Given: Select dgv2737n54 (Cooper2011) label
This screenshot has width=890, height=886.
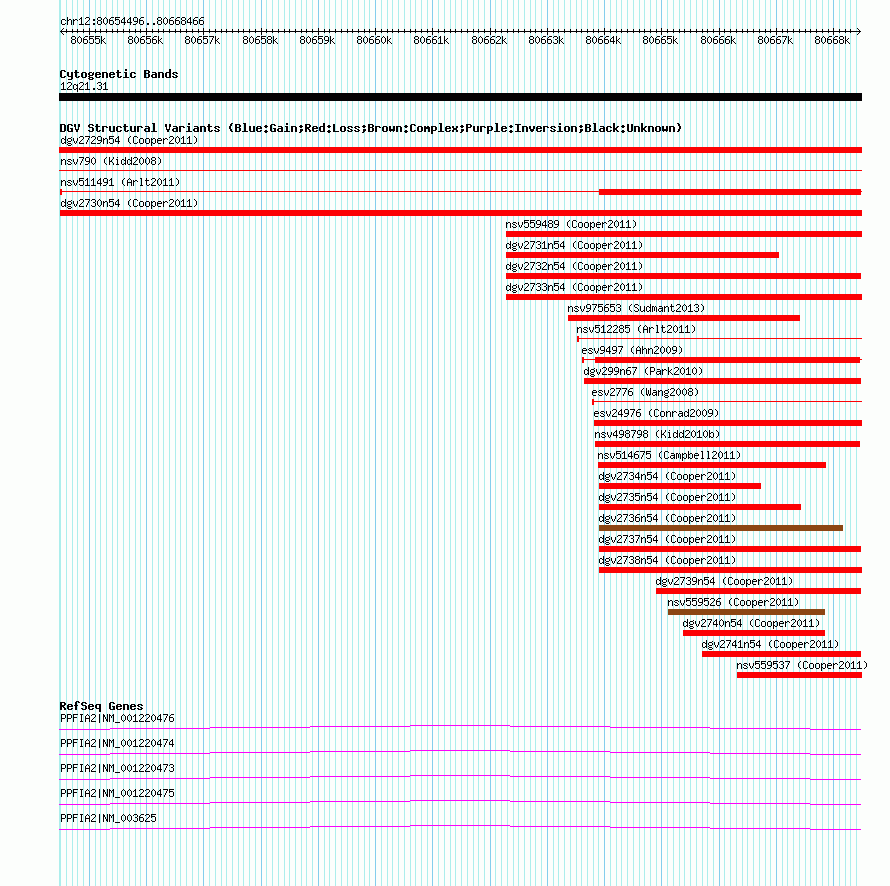Looking at the screenshot, I should coord(667,539).
